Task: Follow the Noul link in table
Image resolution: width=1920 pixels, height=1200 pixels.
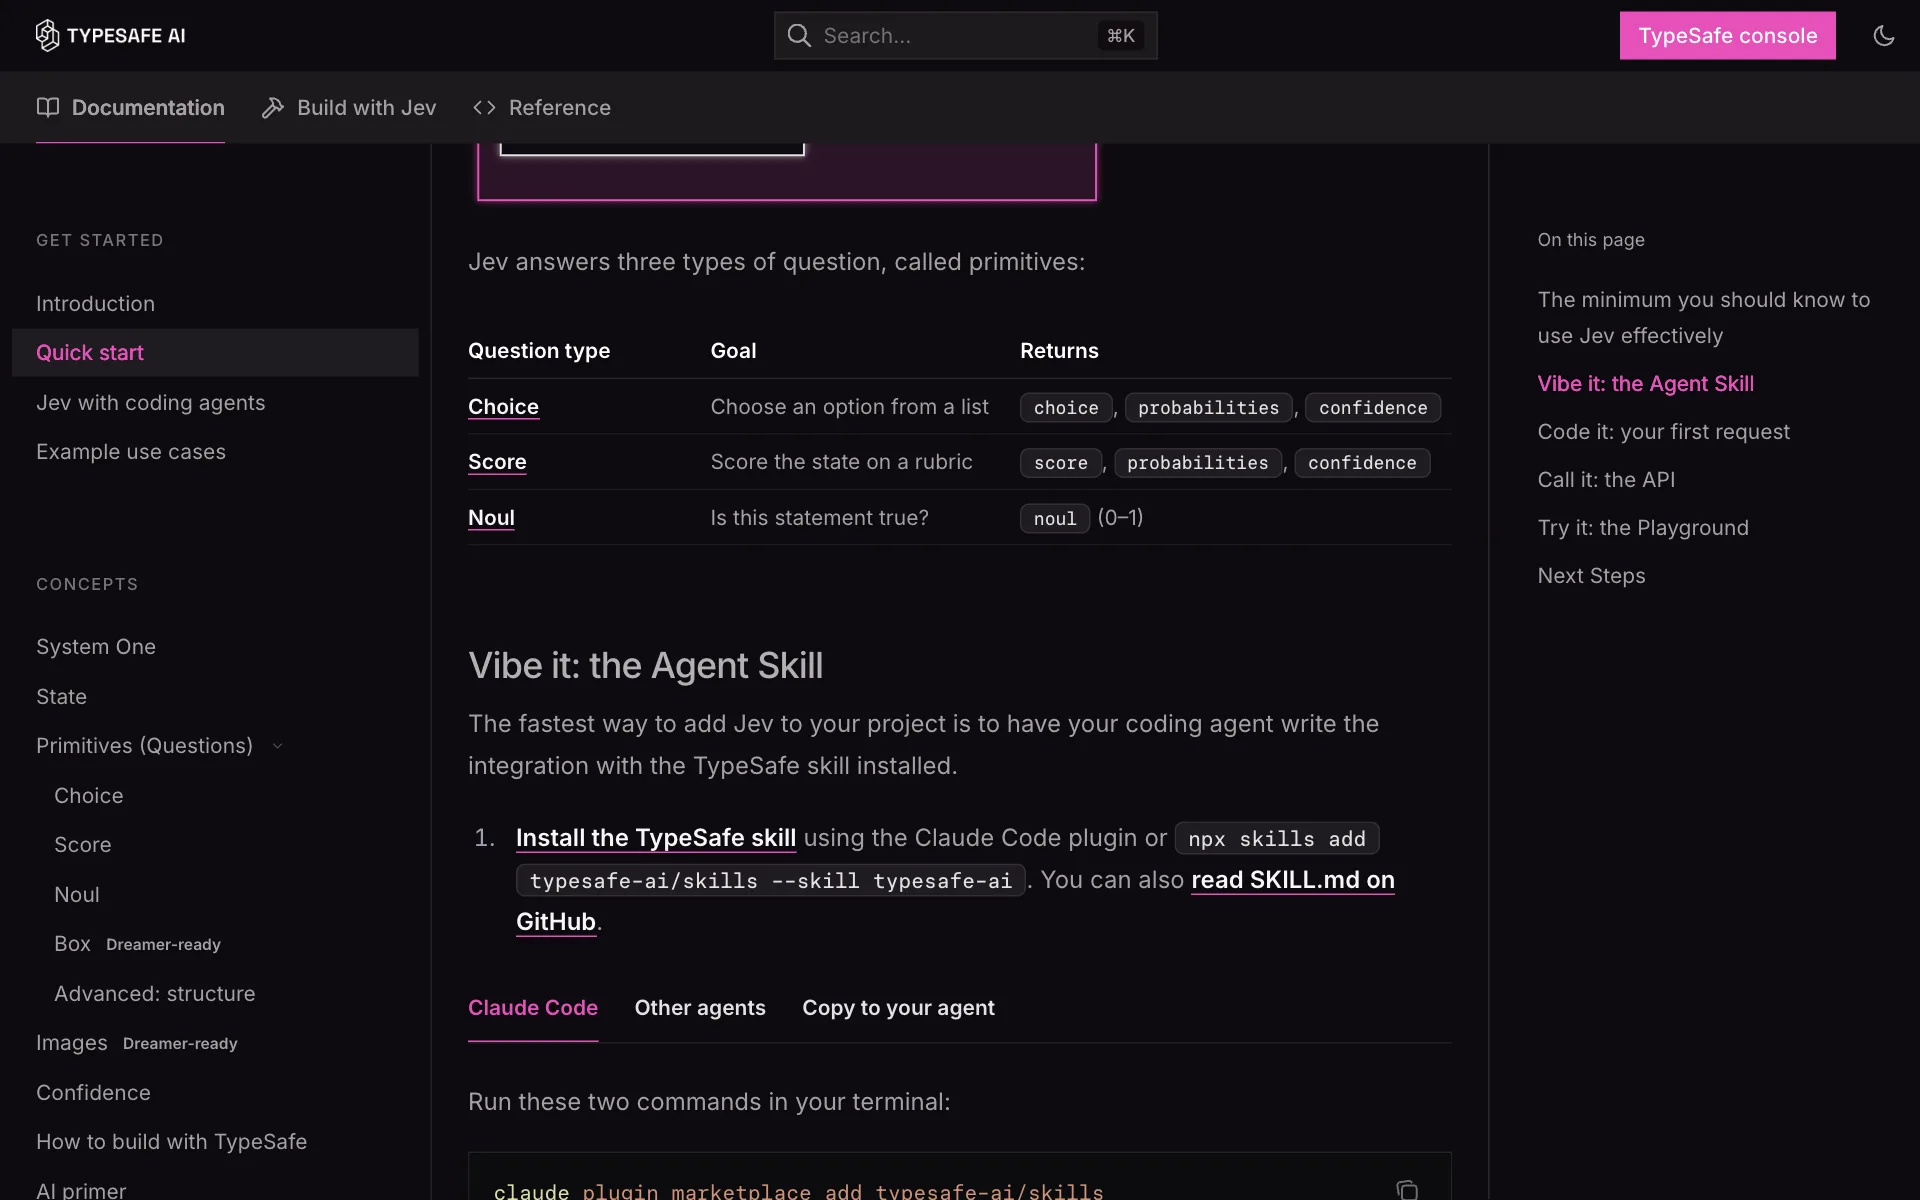Action: (x=491, y=518)
